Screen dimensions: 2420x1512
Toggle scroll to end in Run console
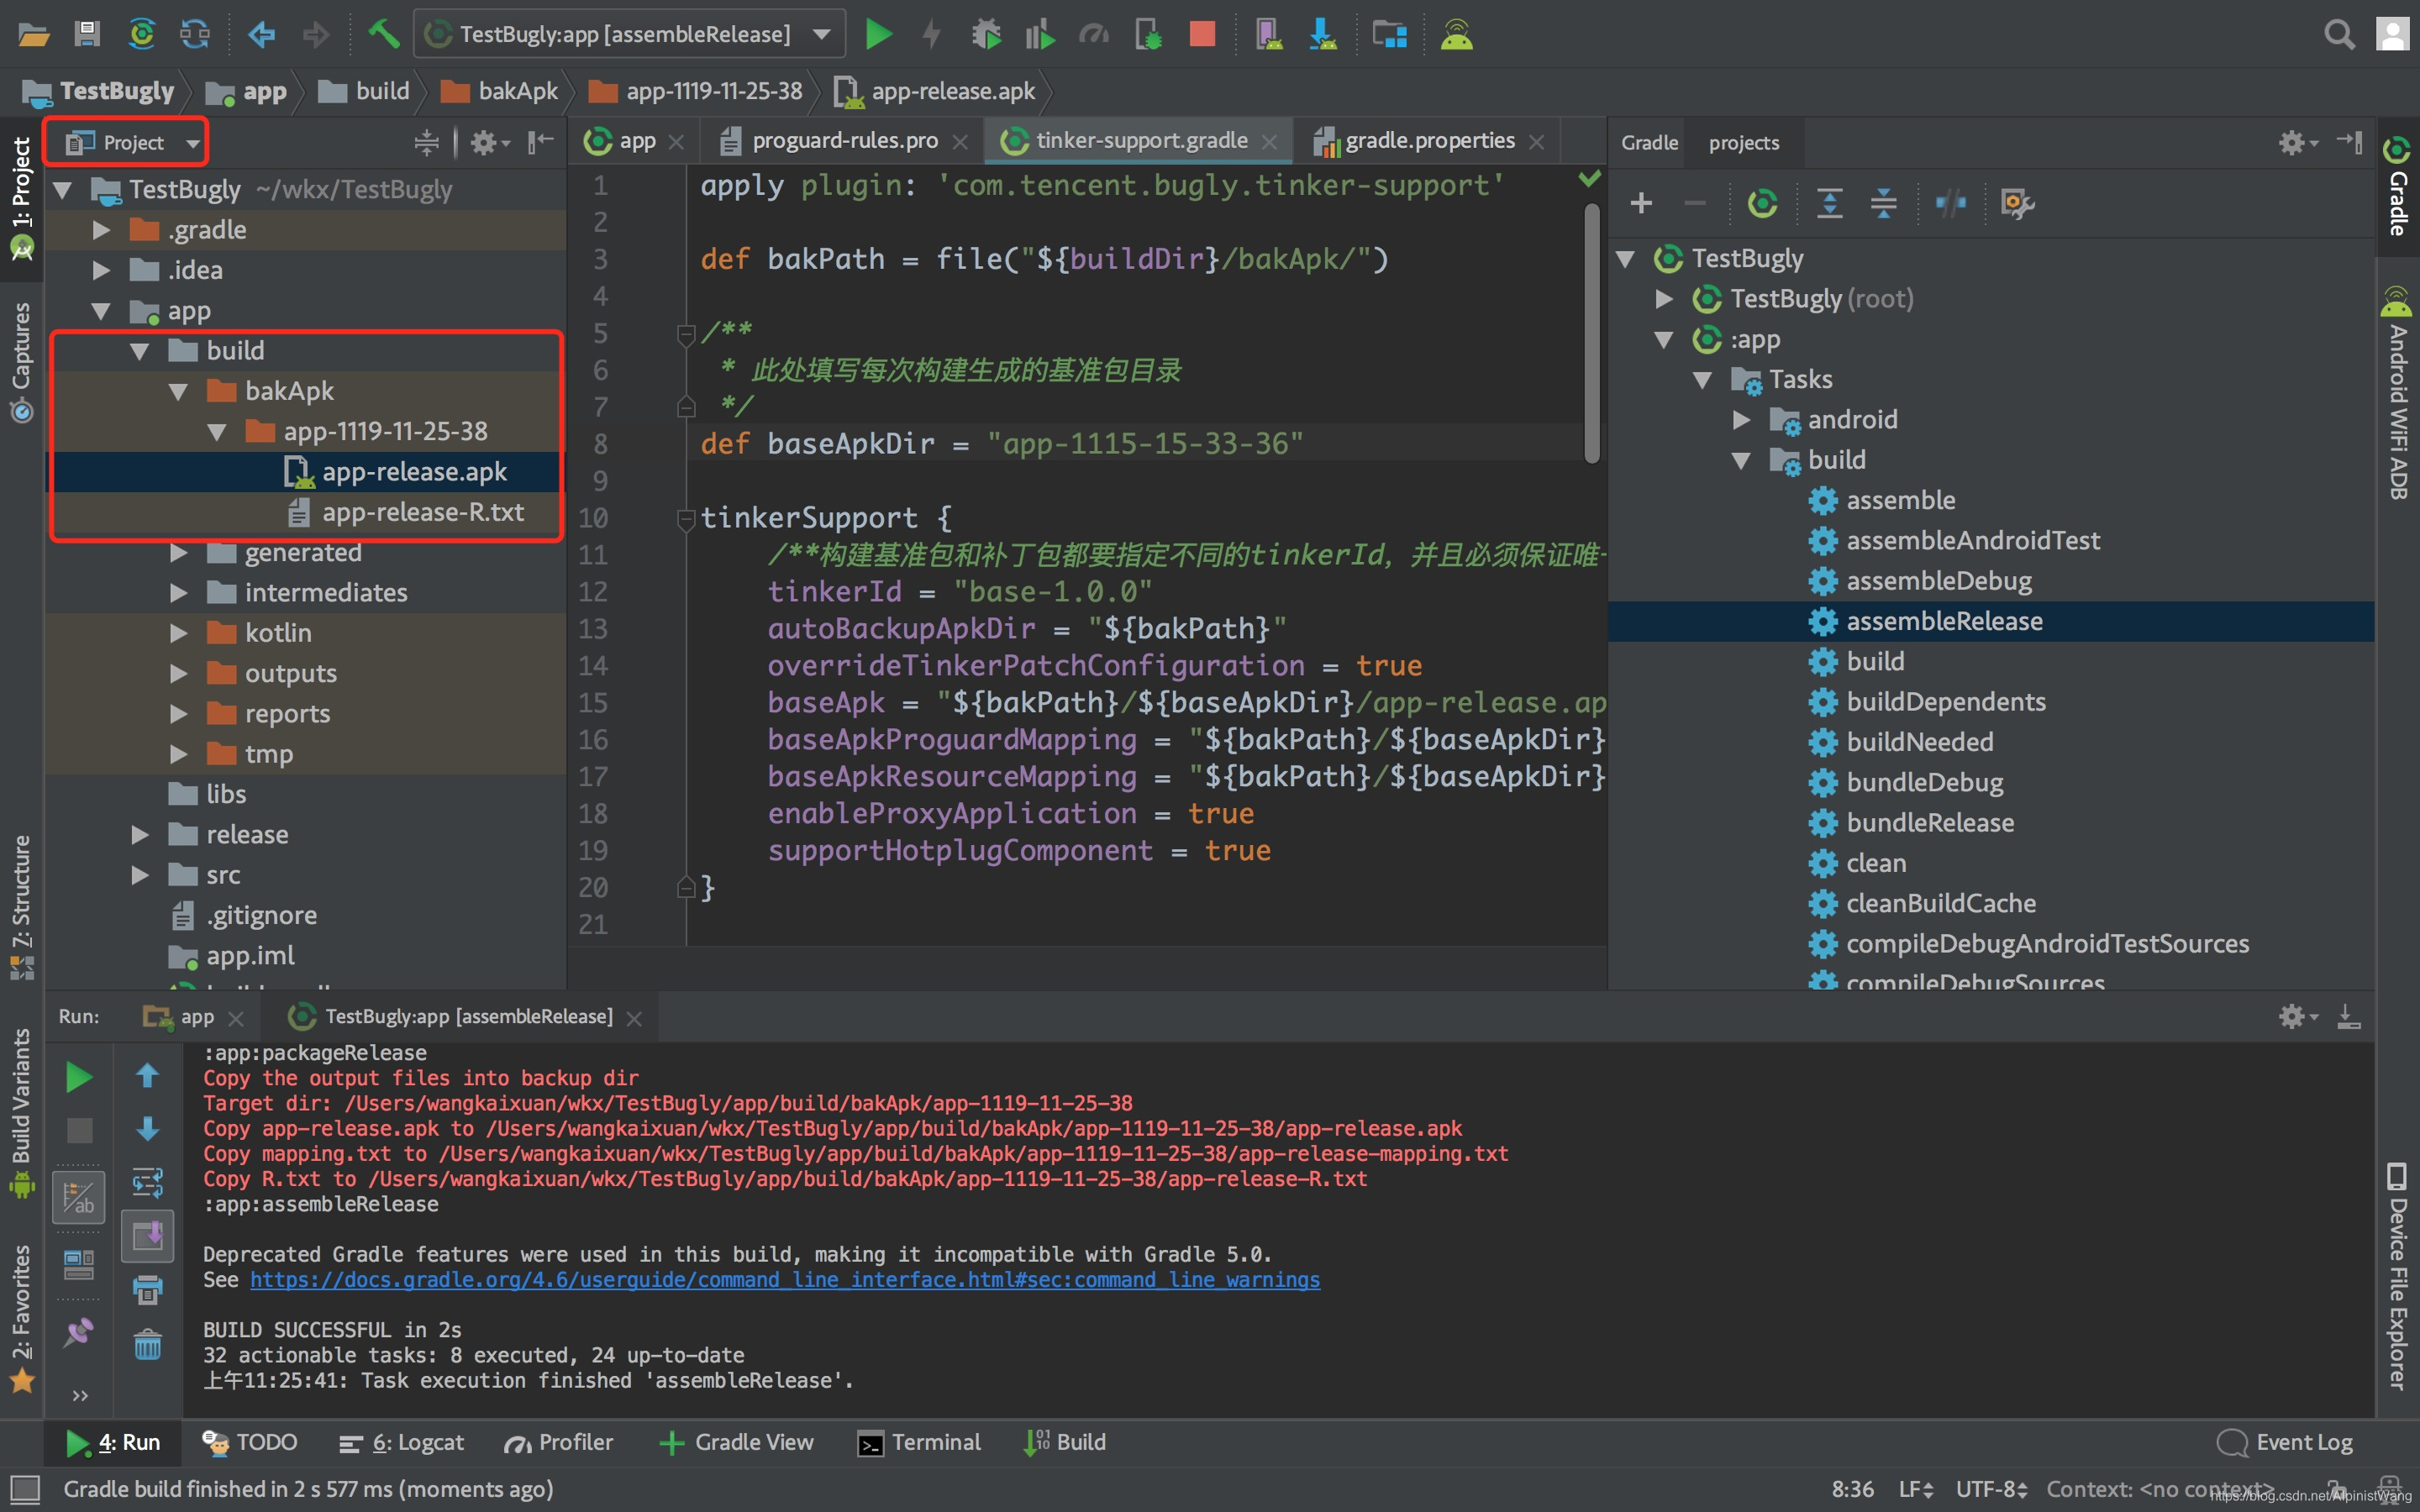[x=147, y=1236]
